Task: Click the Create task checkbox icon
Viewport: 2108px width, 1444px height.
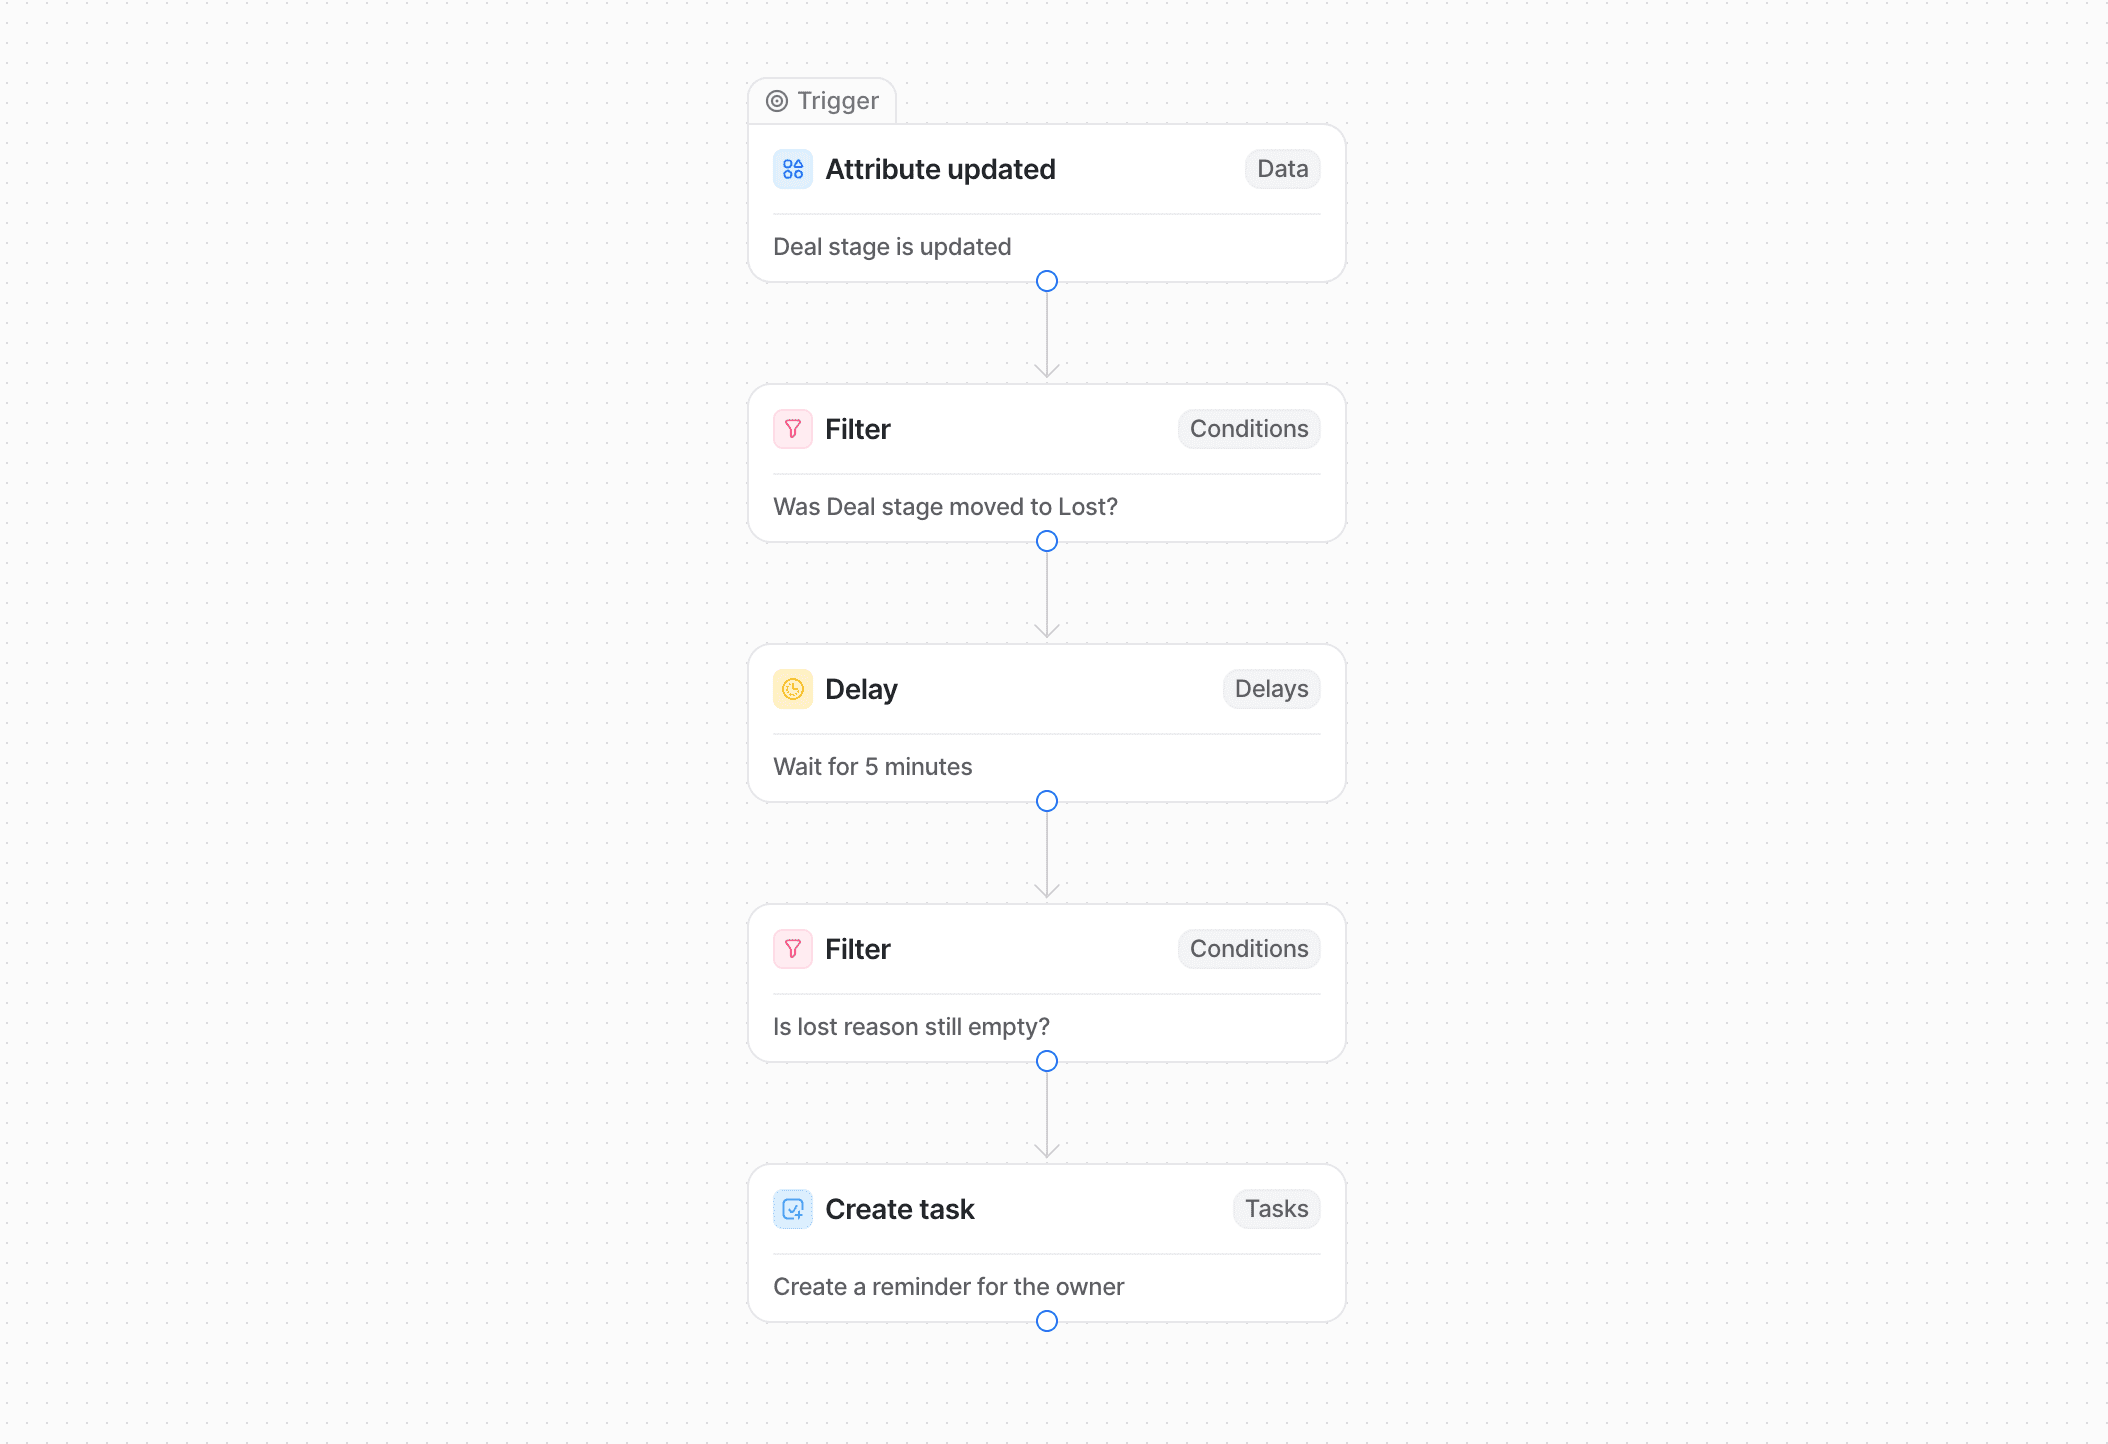Action: tap(792, 1209)
